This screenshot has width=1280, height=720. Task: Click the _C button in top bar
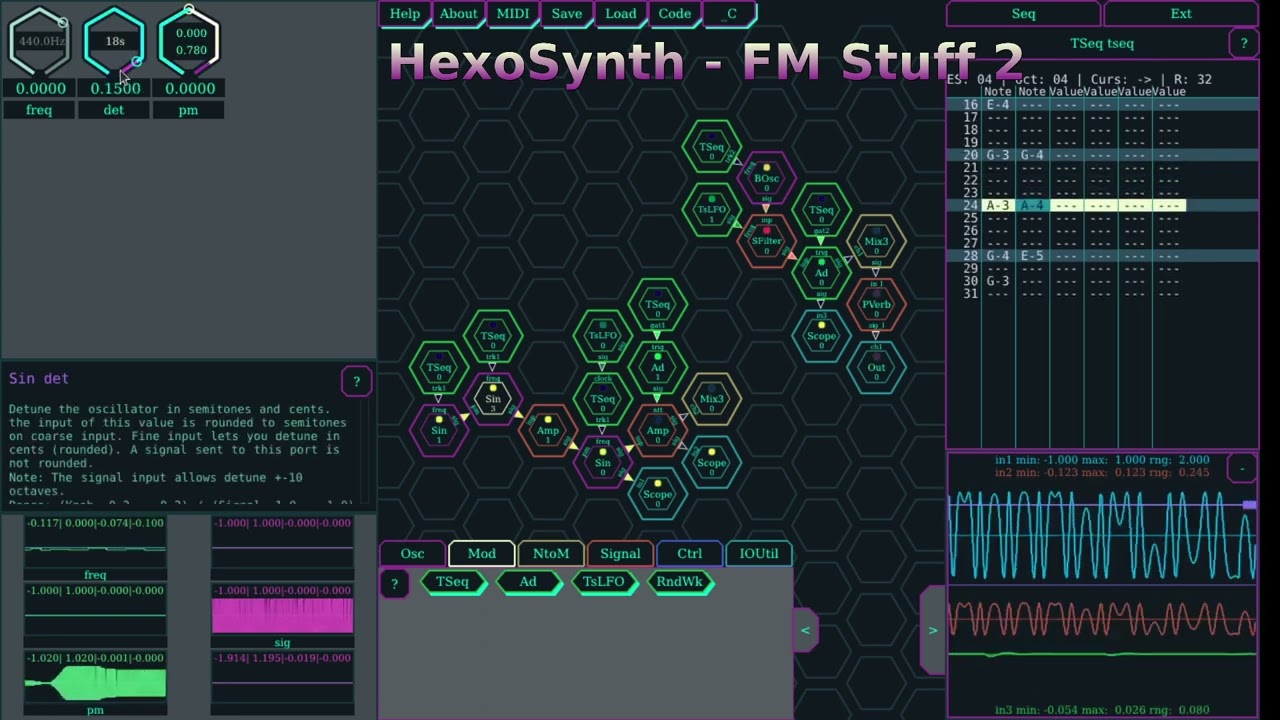pos(731,14)
